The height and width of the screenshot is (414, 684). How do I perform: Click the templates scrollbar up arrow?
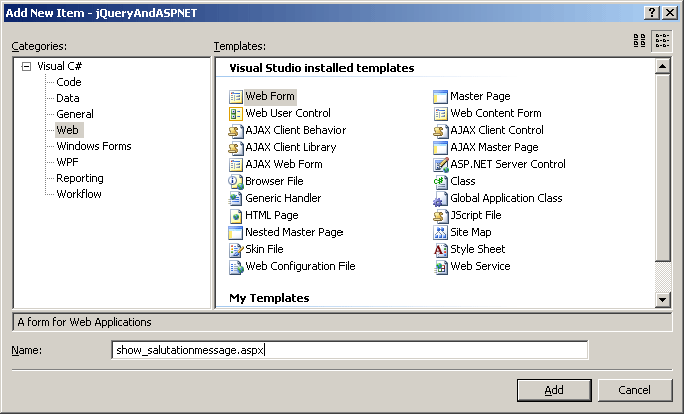(x=663, y=67)
